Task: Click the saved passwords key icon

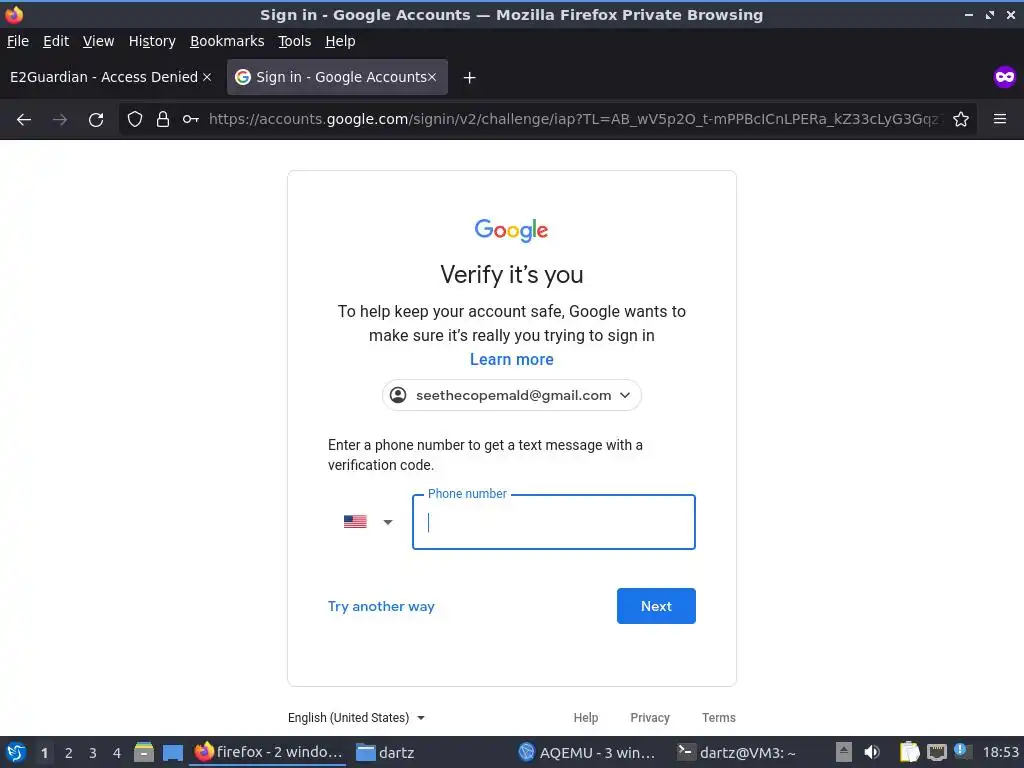Action: 191,119
